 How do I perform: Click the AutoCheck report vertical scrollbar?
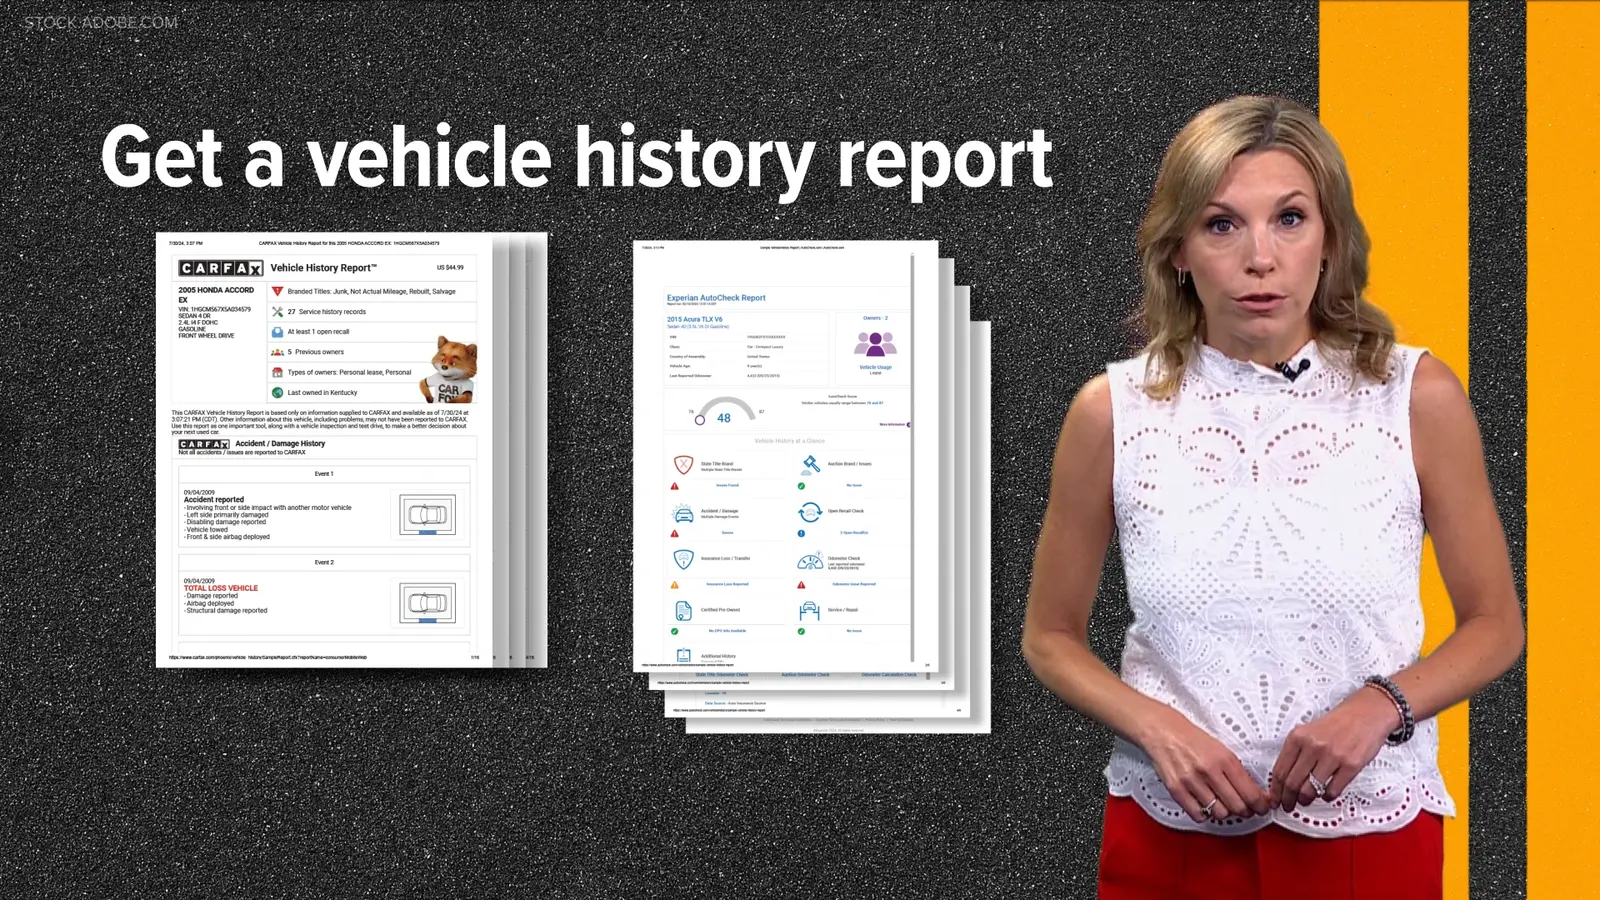(x=912, y=457)
